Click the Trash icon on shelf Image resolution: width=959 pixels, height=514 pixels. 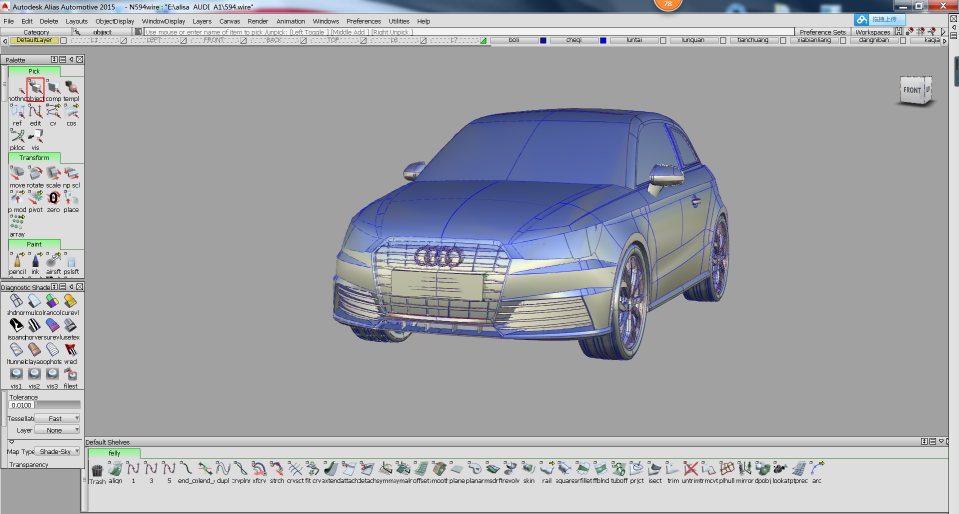pyautogui.click(x=97, y=469)
